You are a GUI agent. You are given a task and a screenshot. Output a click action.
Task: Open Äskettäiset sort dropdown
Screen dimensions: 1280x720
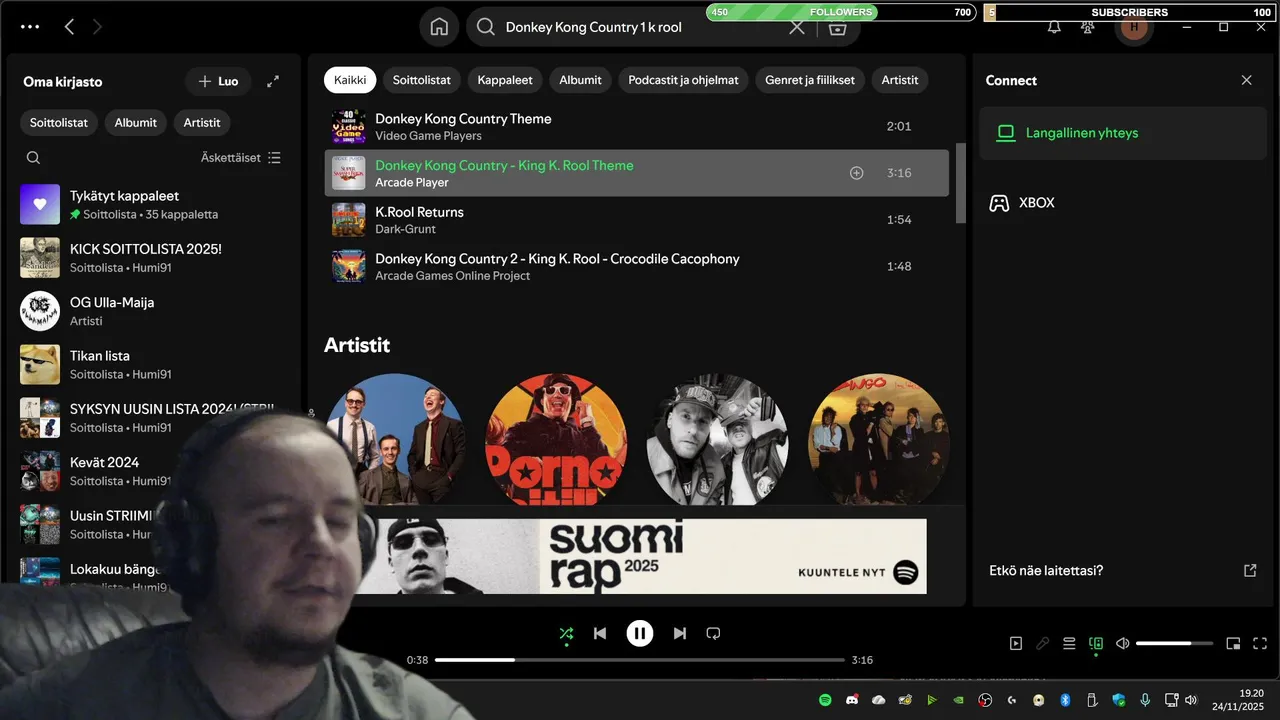241,158
